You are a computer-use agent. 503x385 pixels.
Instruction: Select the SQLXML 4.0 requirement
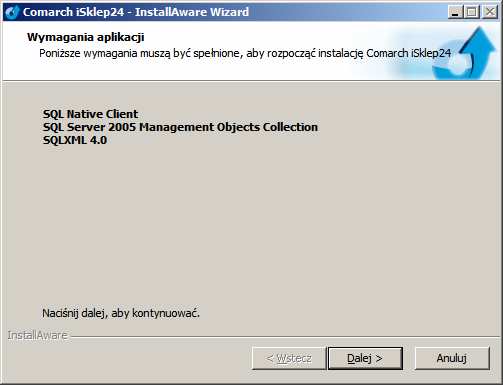pyautogui.click(x=75, y=140)
